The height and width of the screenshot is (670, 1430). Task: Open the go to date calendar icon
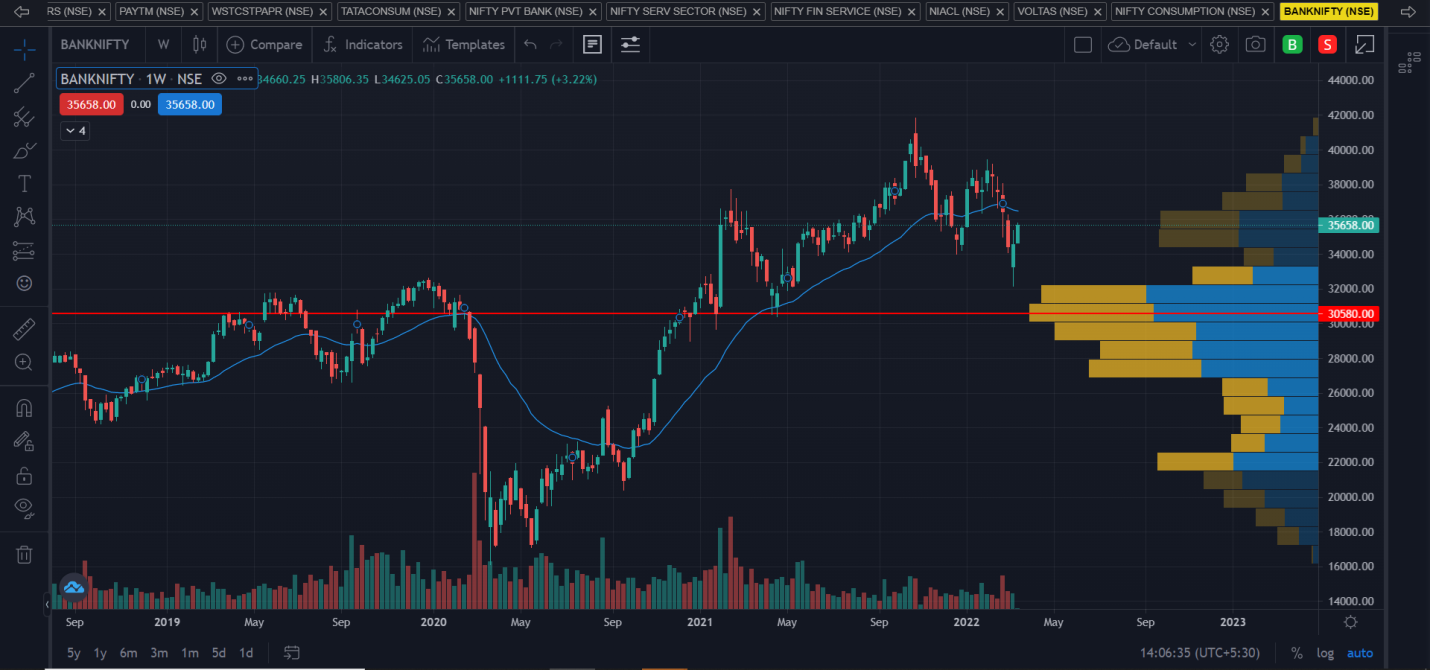click(292, 653)
